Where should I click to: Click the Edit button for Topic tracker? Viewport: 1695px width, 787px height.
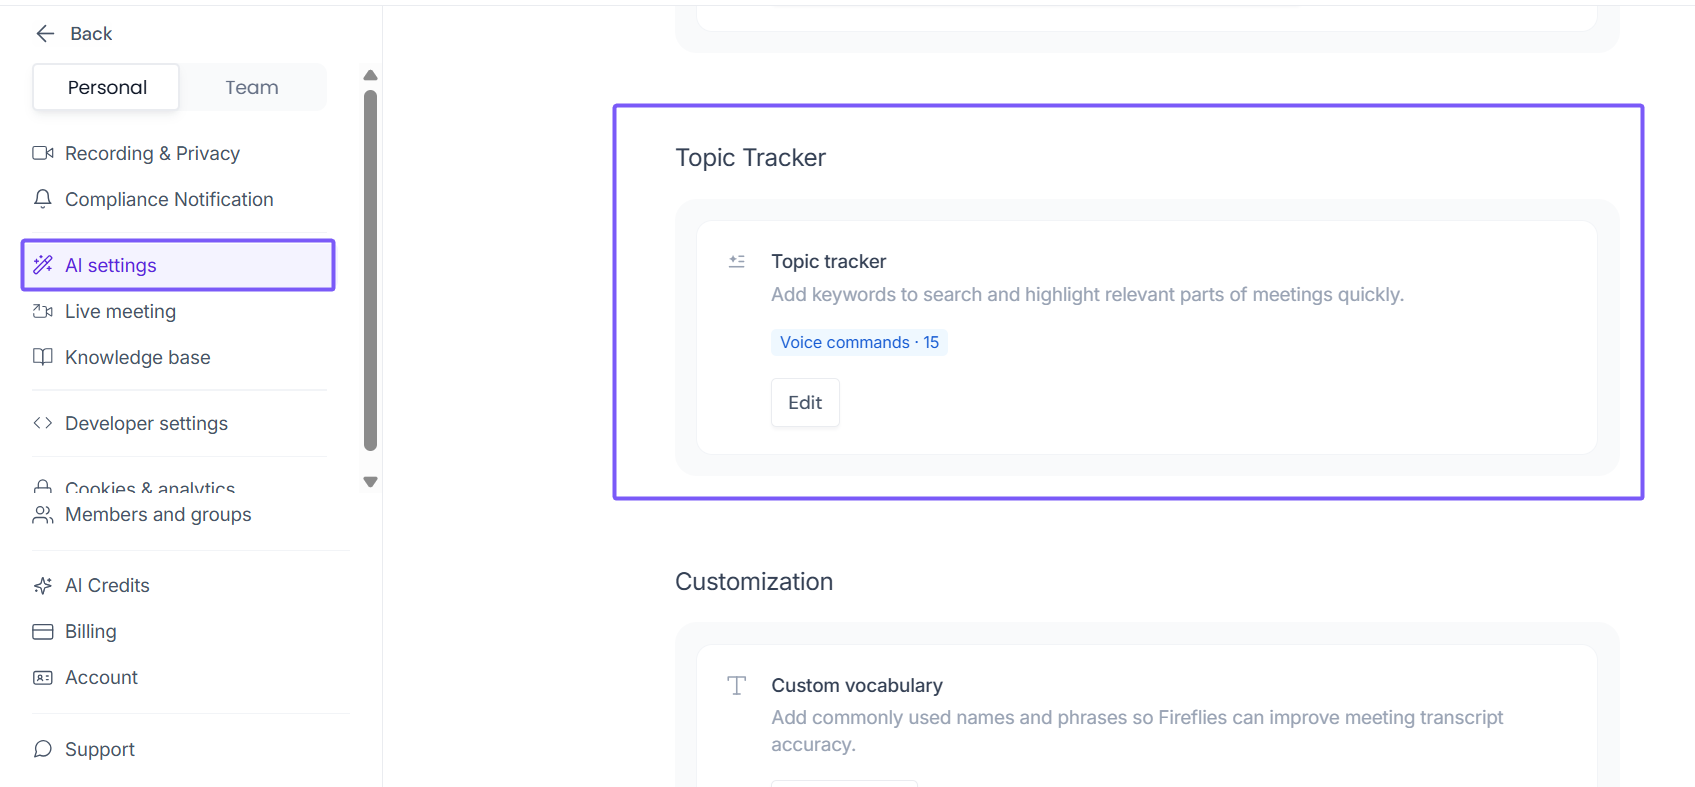(805, 403)
